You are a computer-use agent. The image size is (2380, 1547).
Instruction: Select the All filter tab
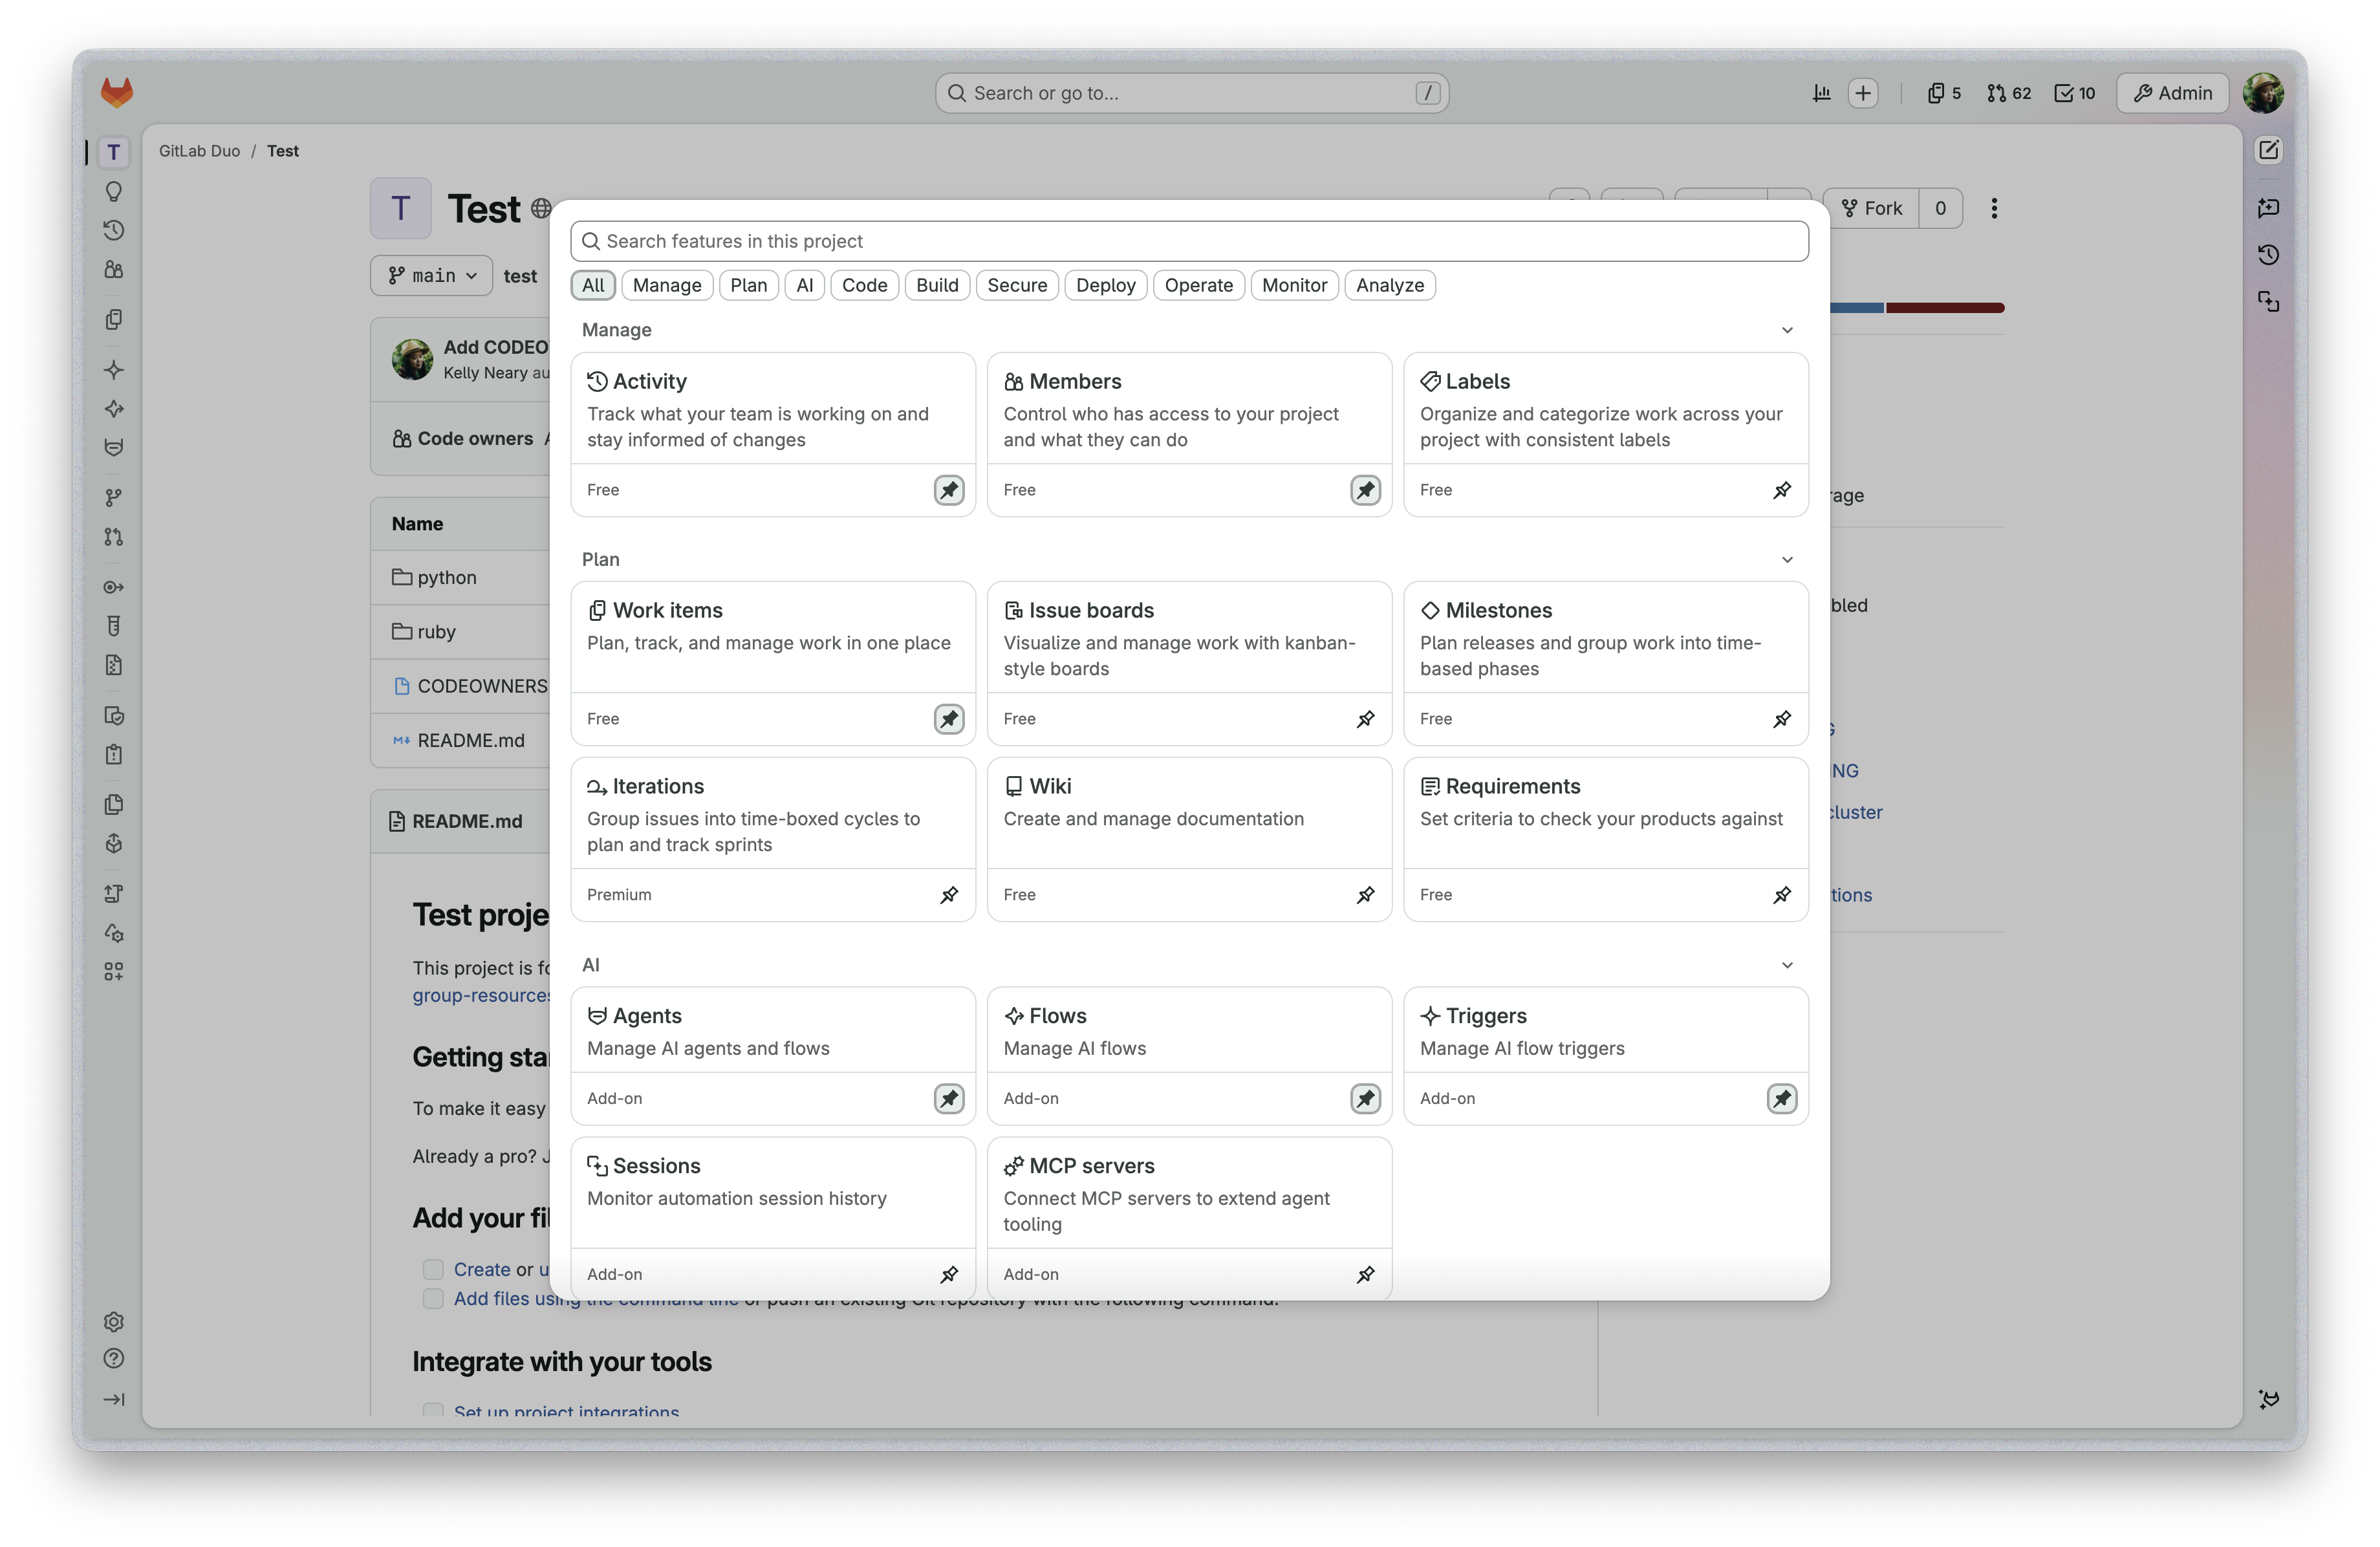pyautogui.click(x=593, y=285)
